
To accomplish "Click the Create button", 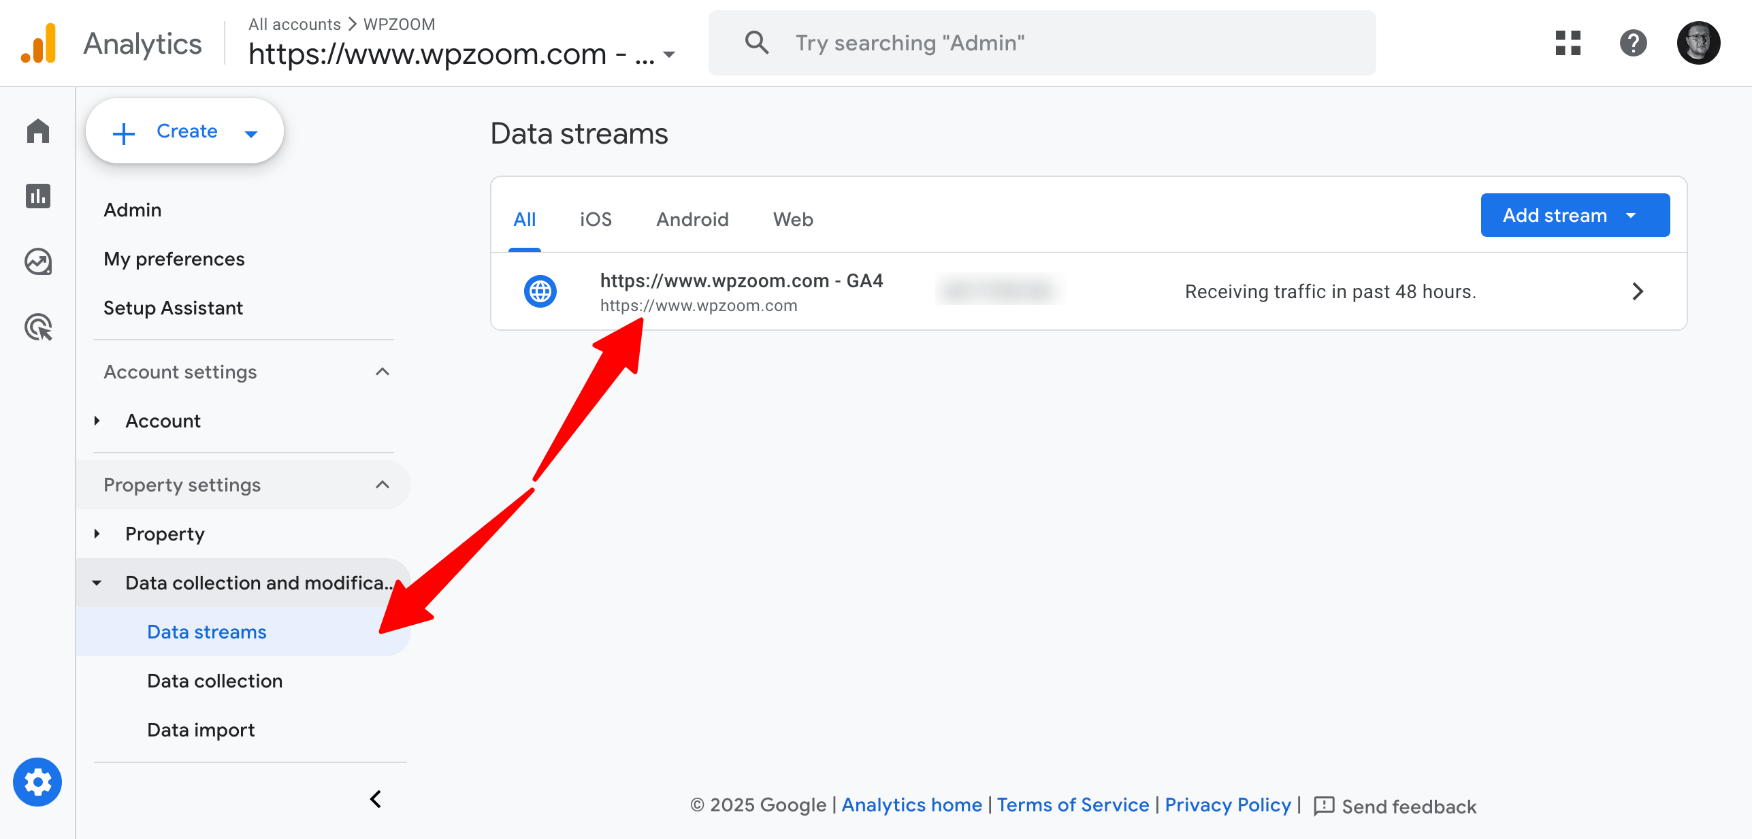I will pyautogui.click(x=185, y=131).
